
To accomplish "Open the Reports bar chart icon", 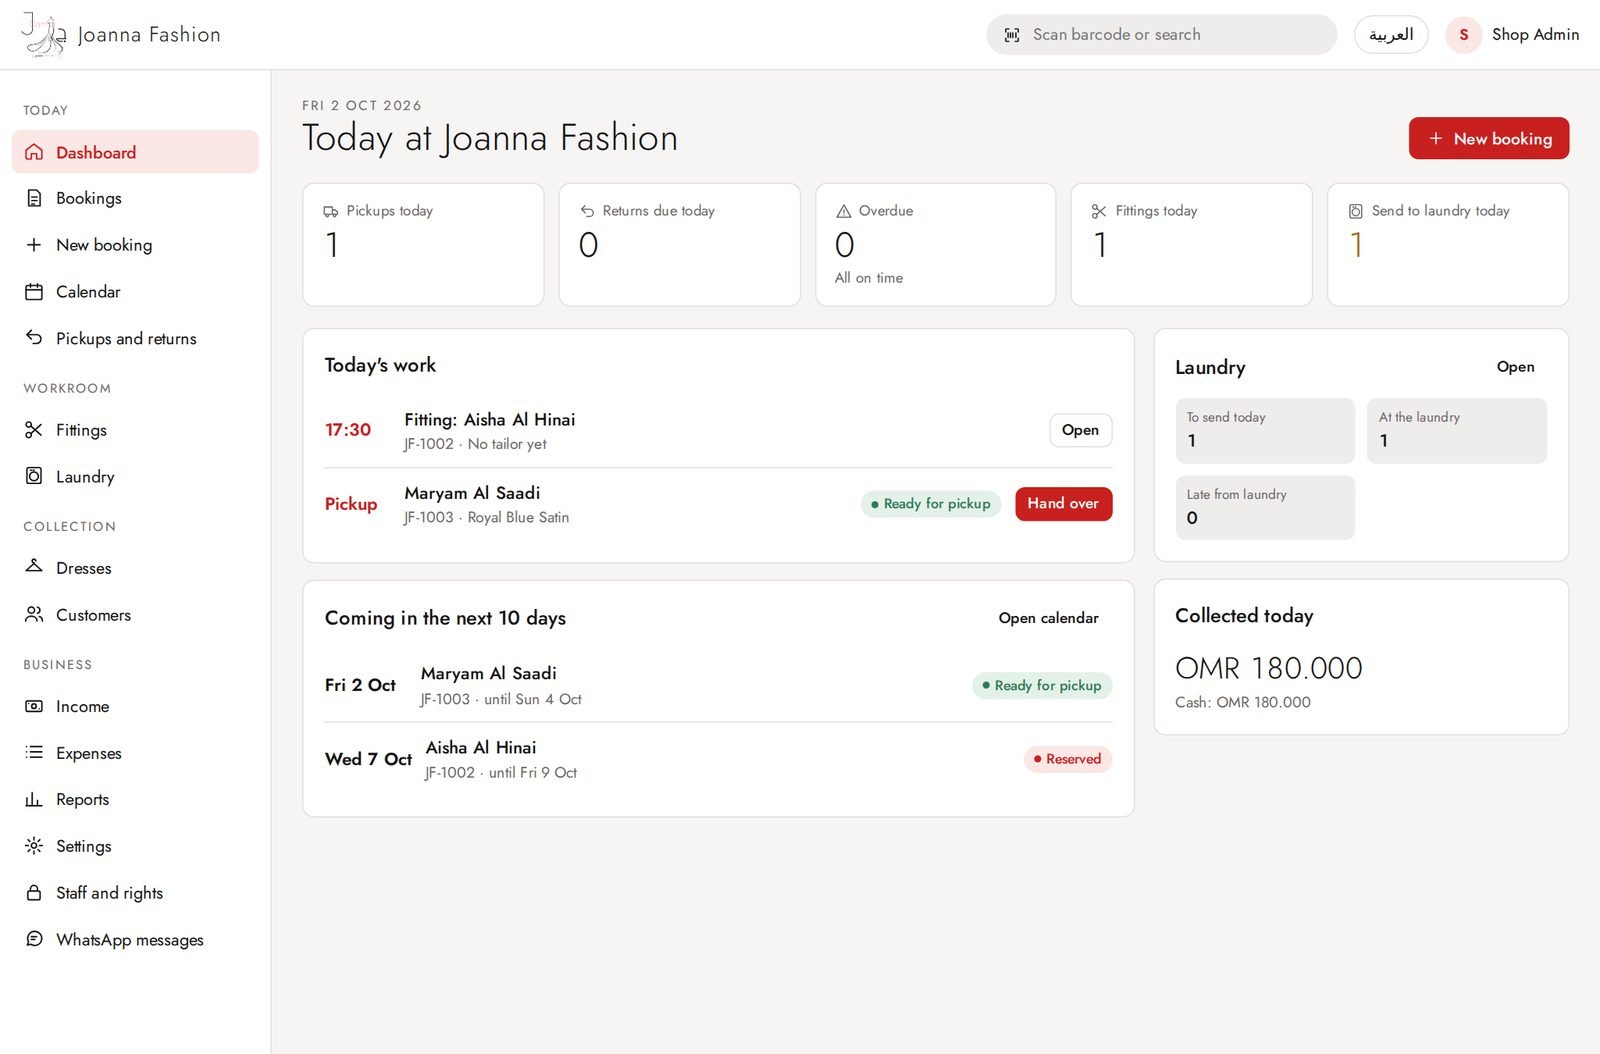I will click(x=34, y=799).
